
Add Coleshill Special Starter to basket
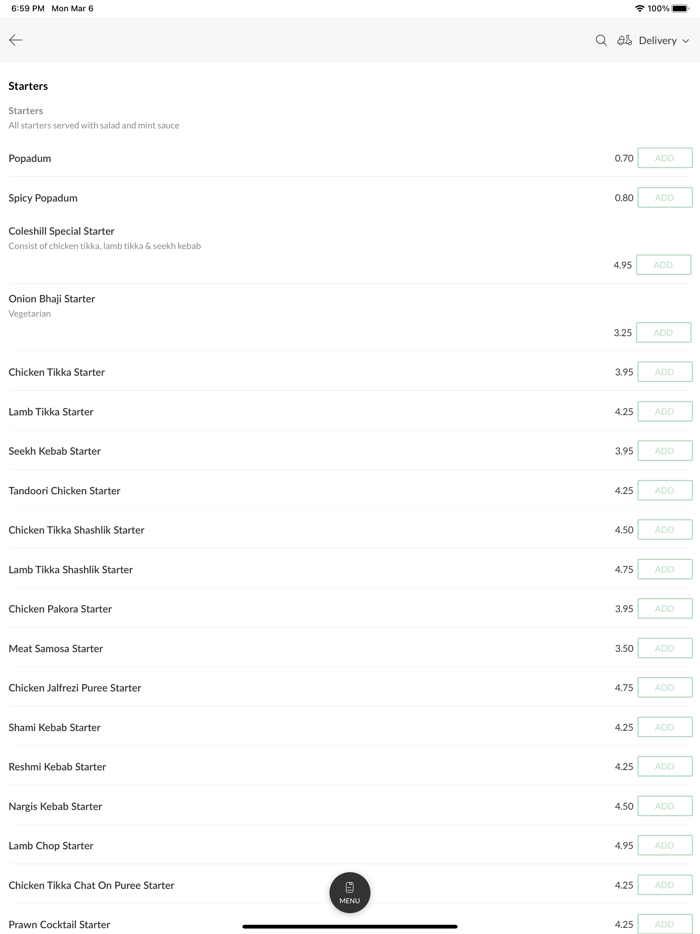coord(663,265)
